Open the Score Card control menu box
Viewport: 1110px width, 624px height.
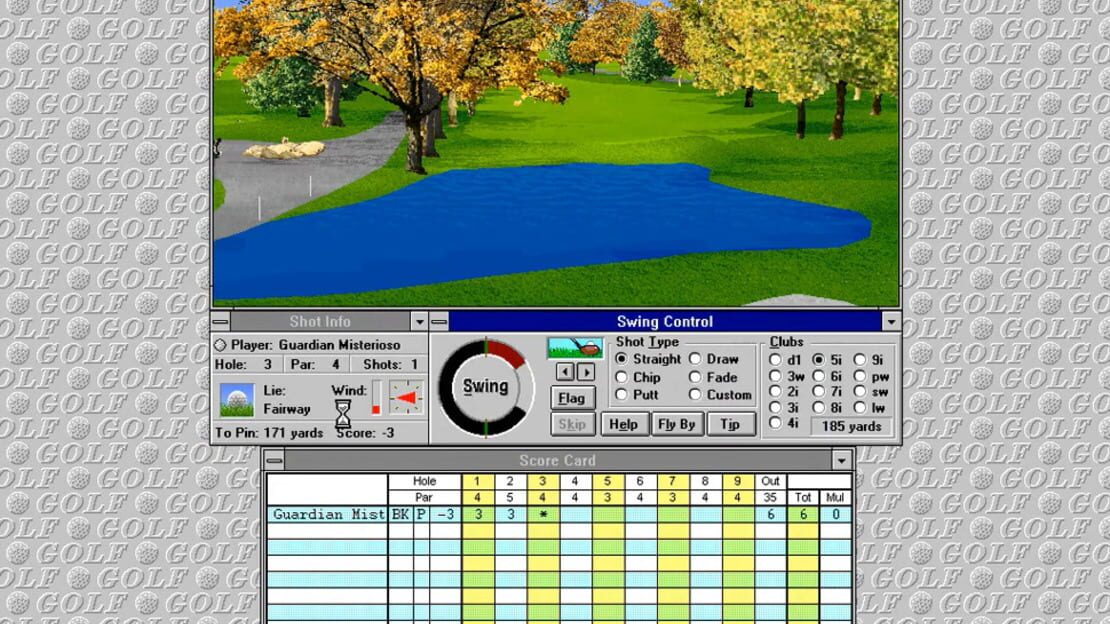[274, 460]
